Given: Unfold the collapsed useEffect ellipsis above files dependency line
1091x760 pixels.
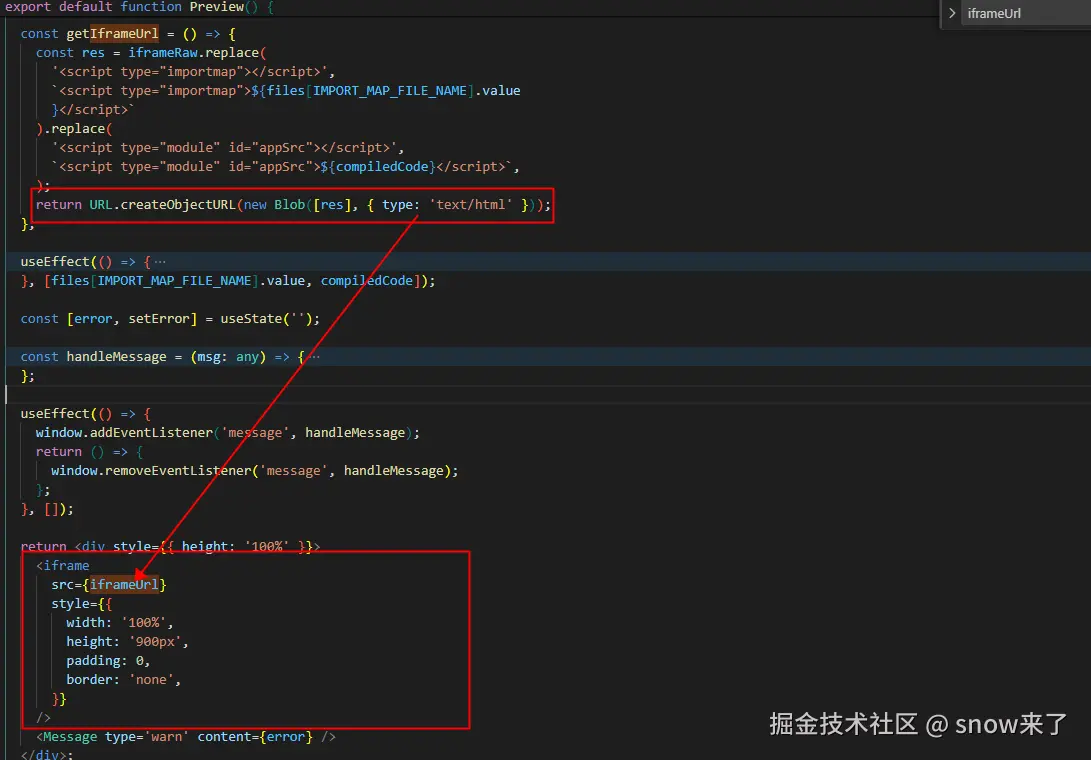Looking at the screenshot, I should coord(160,262).
